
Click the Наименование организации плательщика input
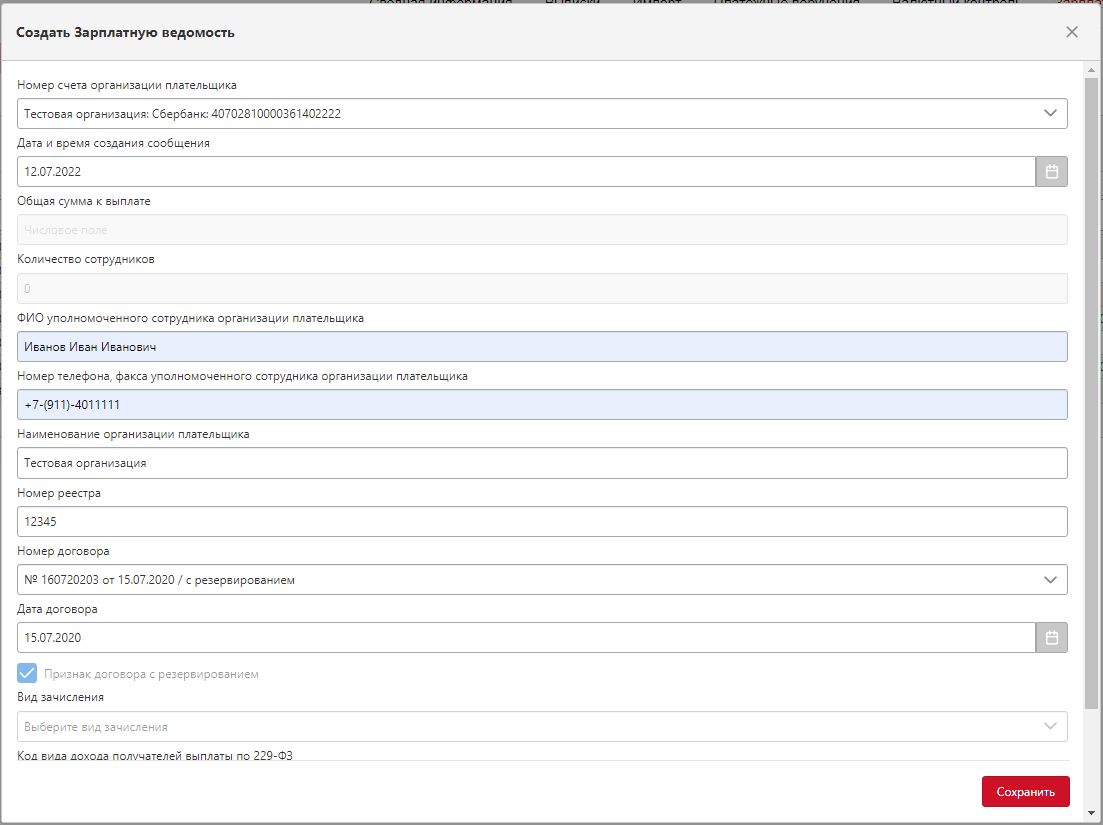coord(542,463)
